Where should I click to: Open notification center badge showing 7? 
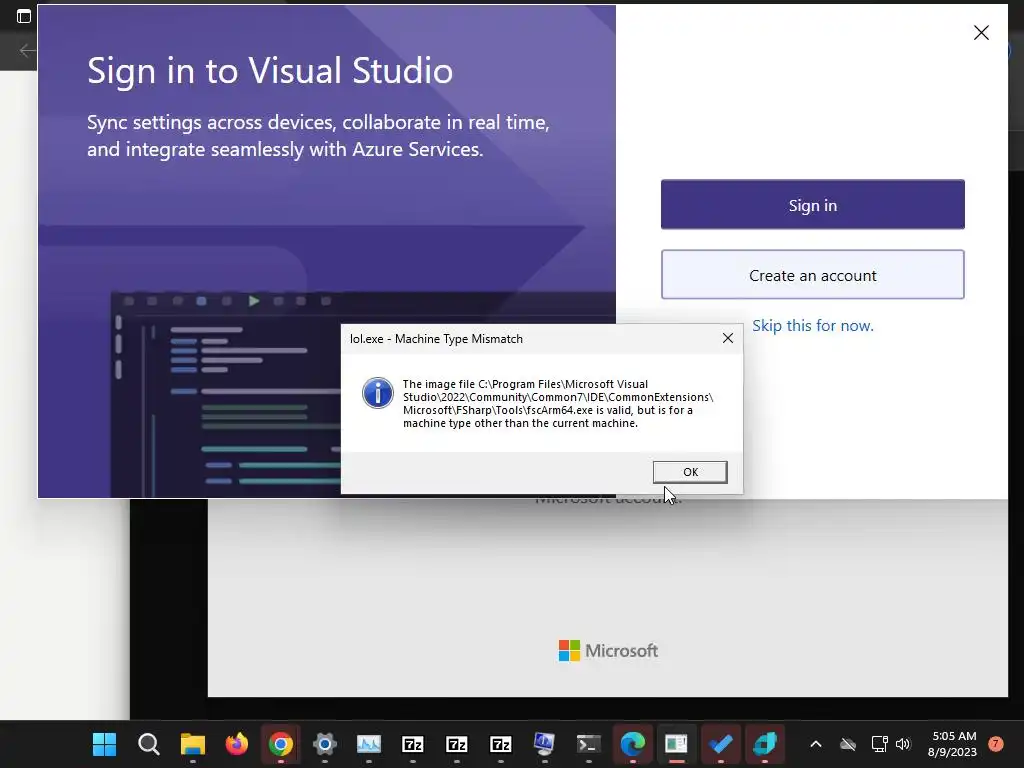point(996,743)
